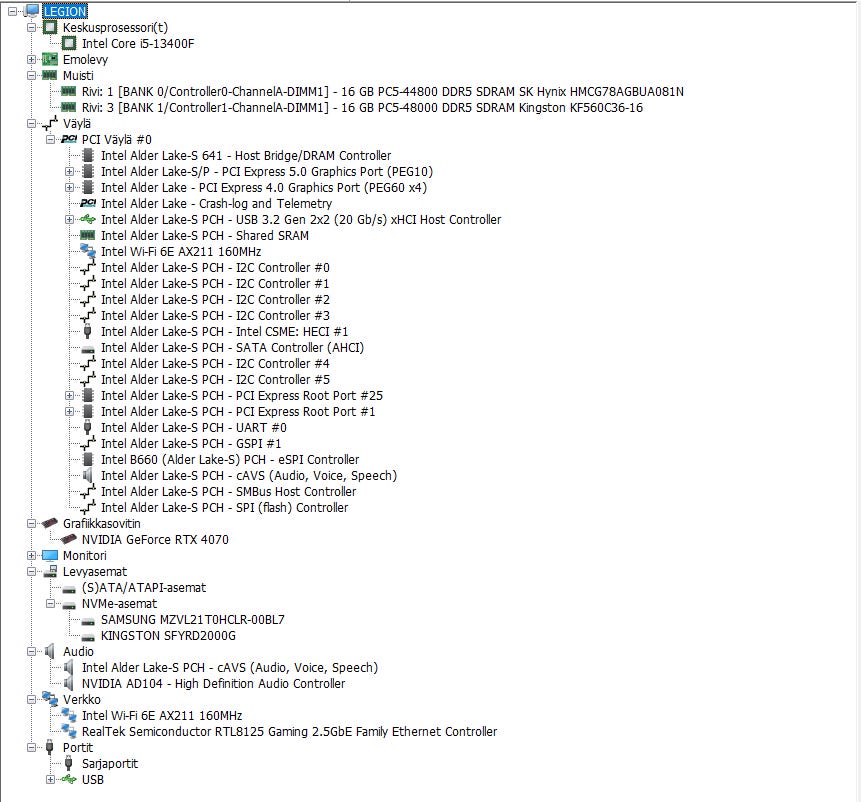Expand PCI Express Root Port #1
This screenshot has width=861, height=802.
point(69,412)
